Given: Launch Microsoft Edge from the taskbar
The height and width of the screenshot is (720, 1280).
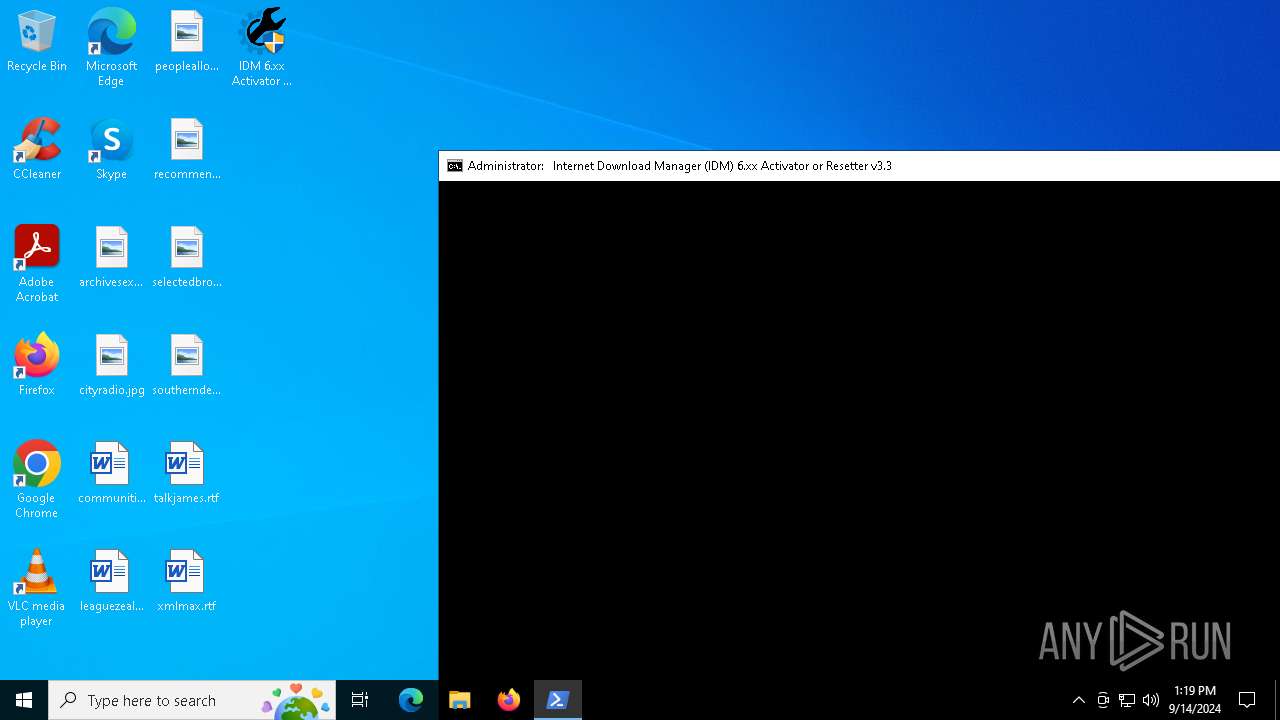Looking at the screenshot, I should click(411, 700).
